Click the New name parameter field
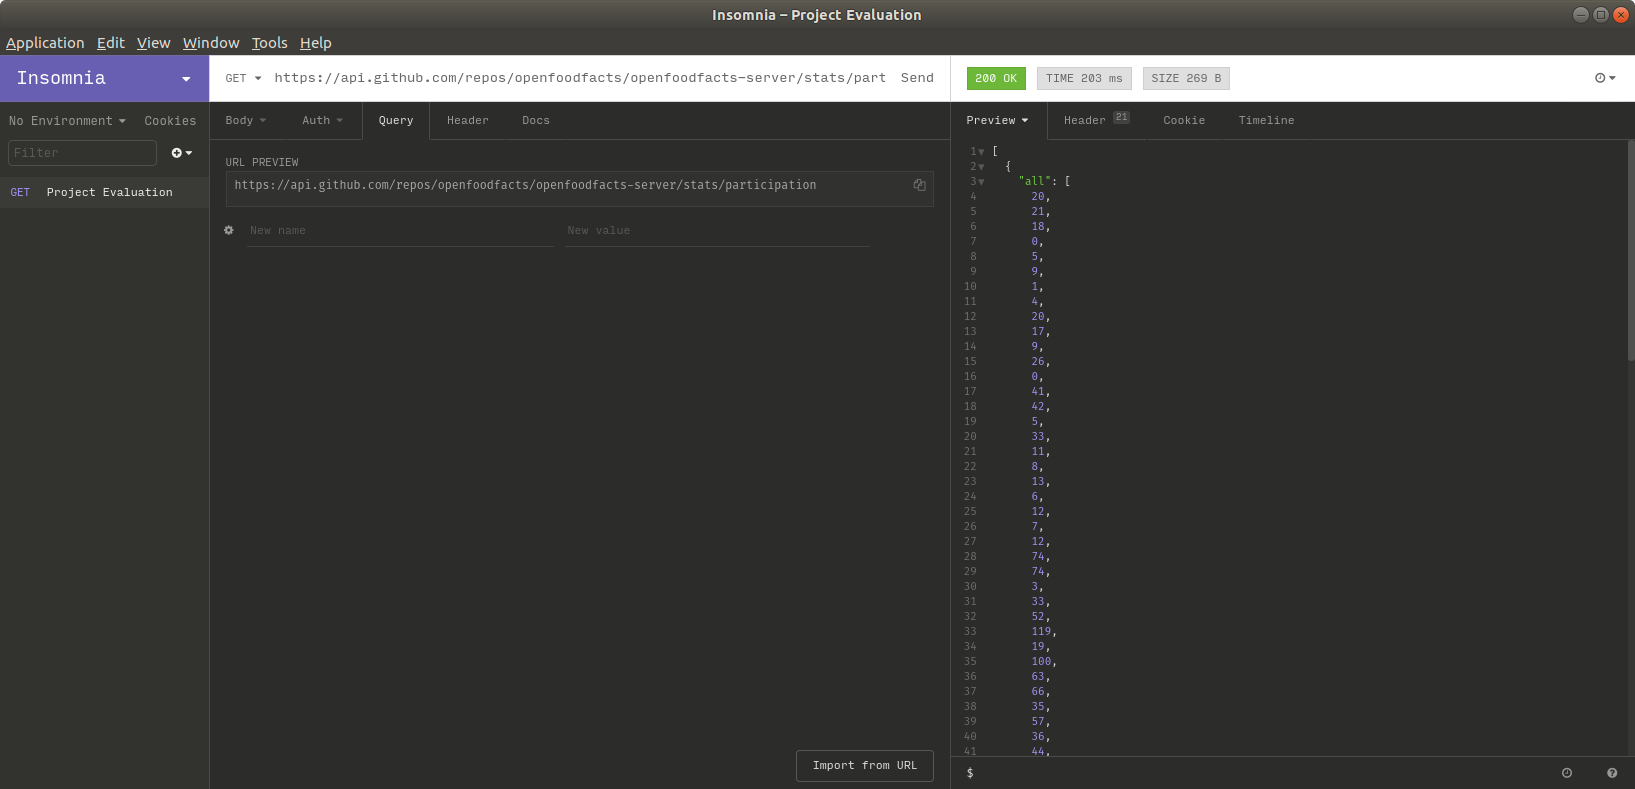Image resolution: width=1635 pixels, height=789 pixels. [400, 231]
